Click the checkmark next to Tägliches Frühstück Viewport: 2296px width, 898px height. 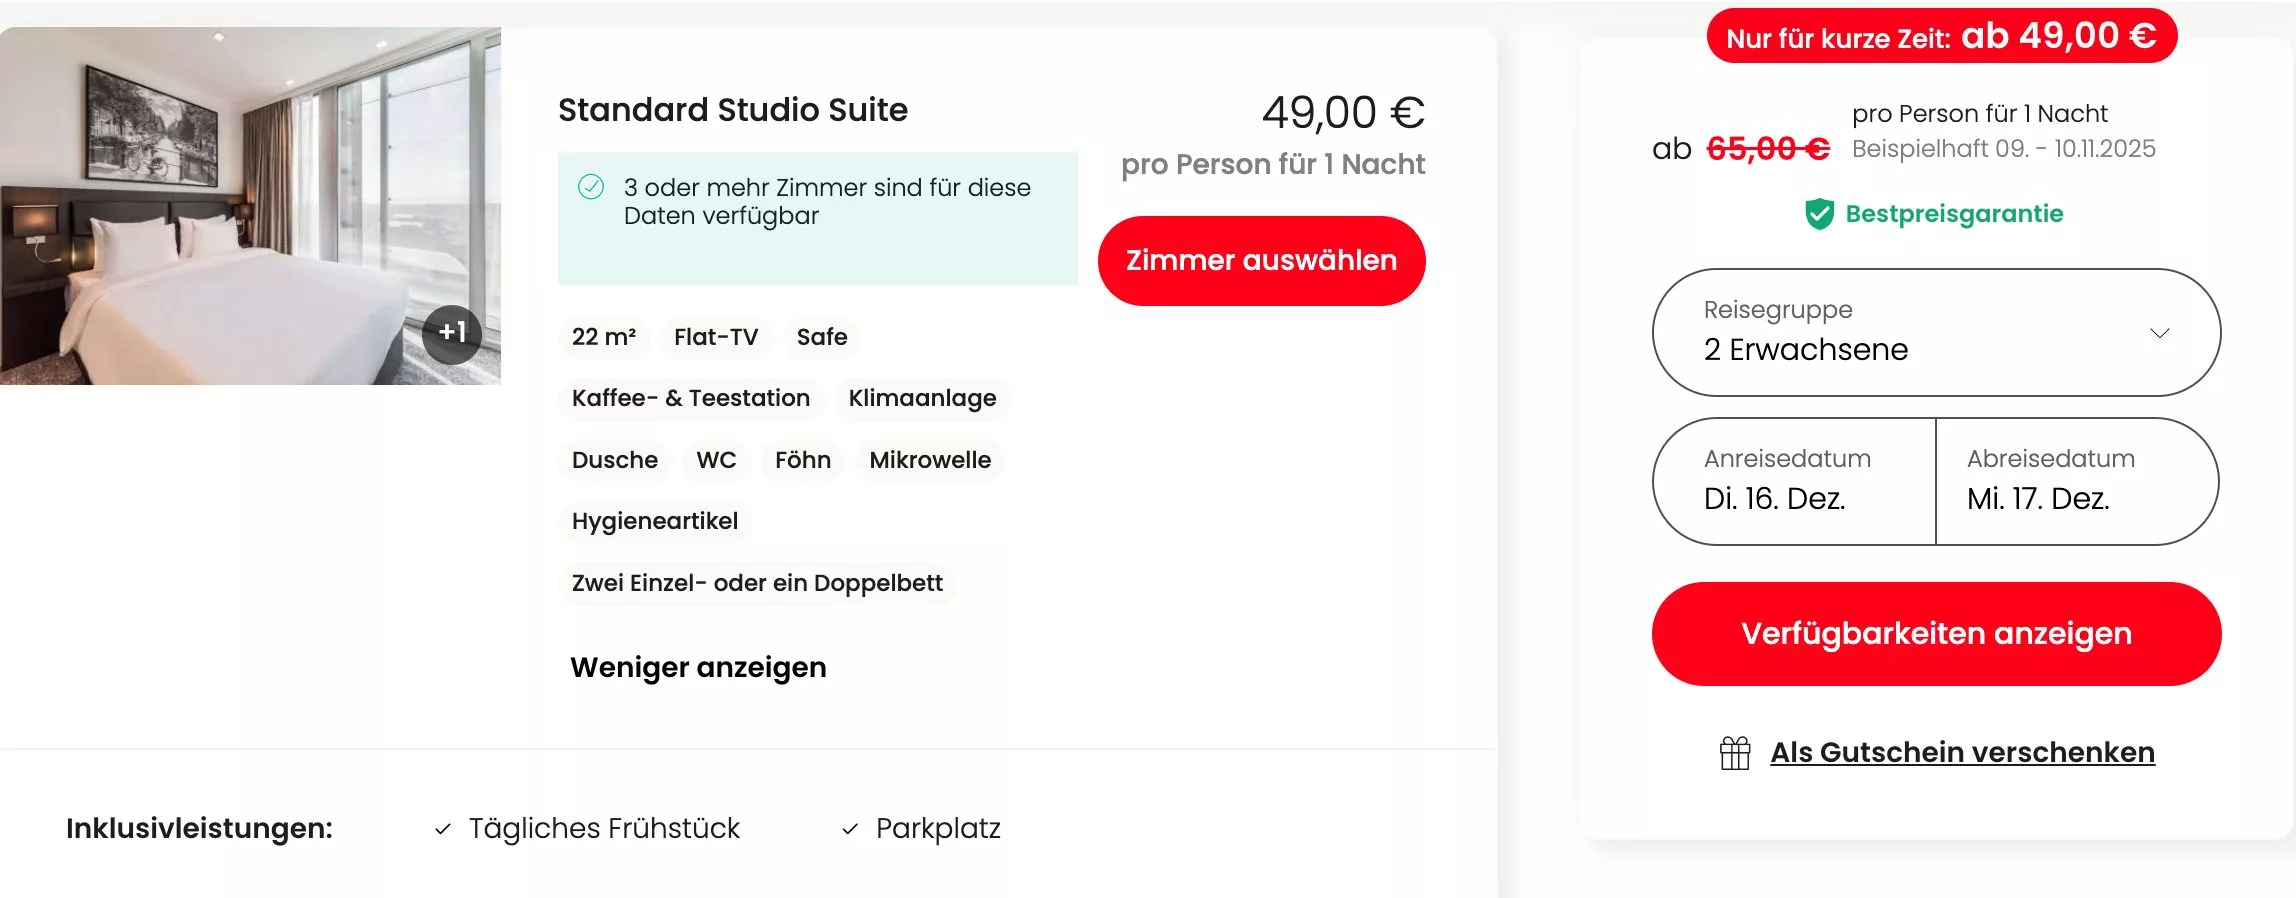(x=443, y=829)
